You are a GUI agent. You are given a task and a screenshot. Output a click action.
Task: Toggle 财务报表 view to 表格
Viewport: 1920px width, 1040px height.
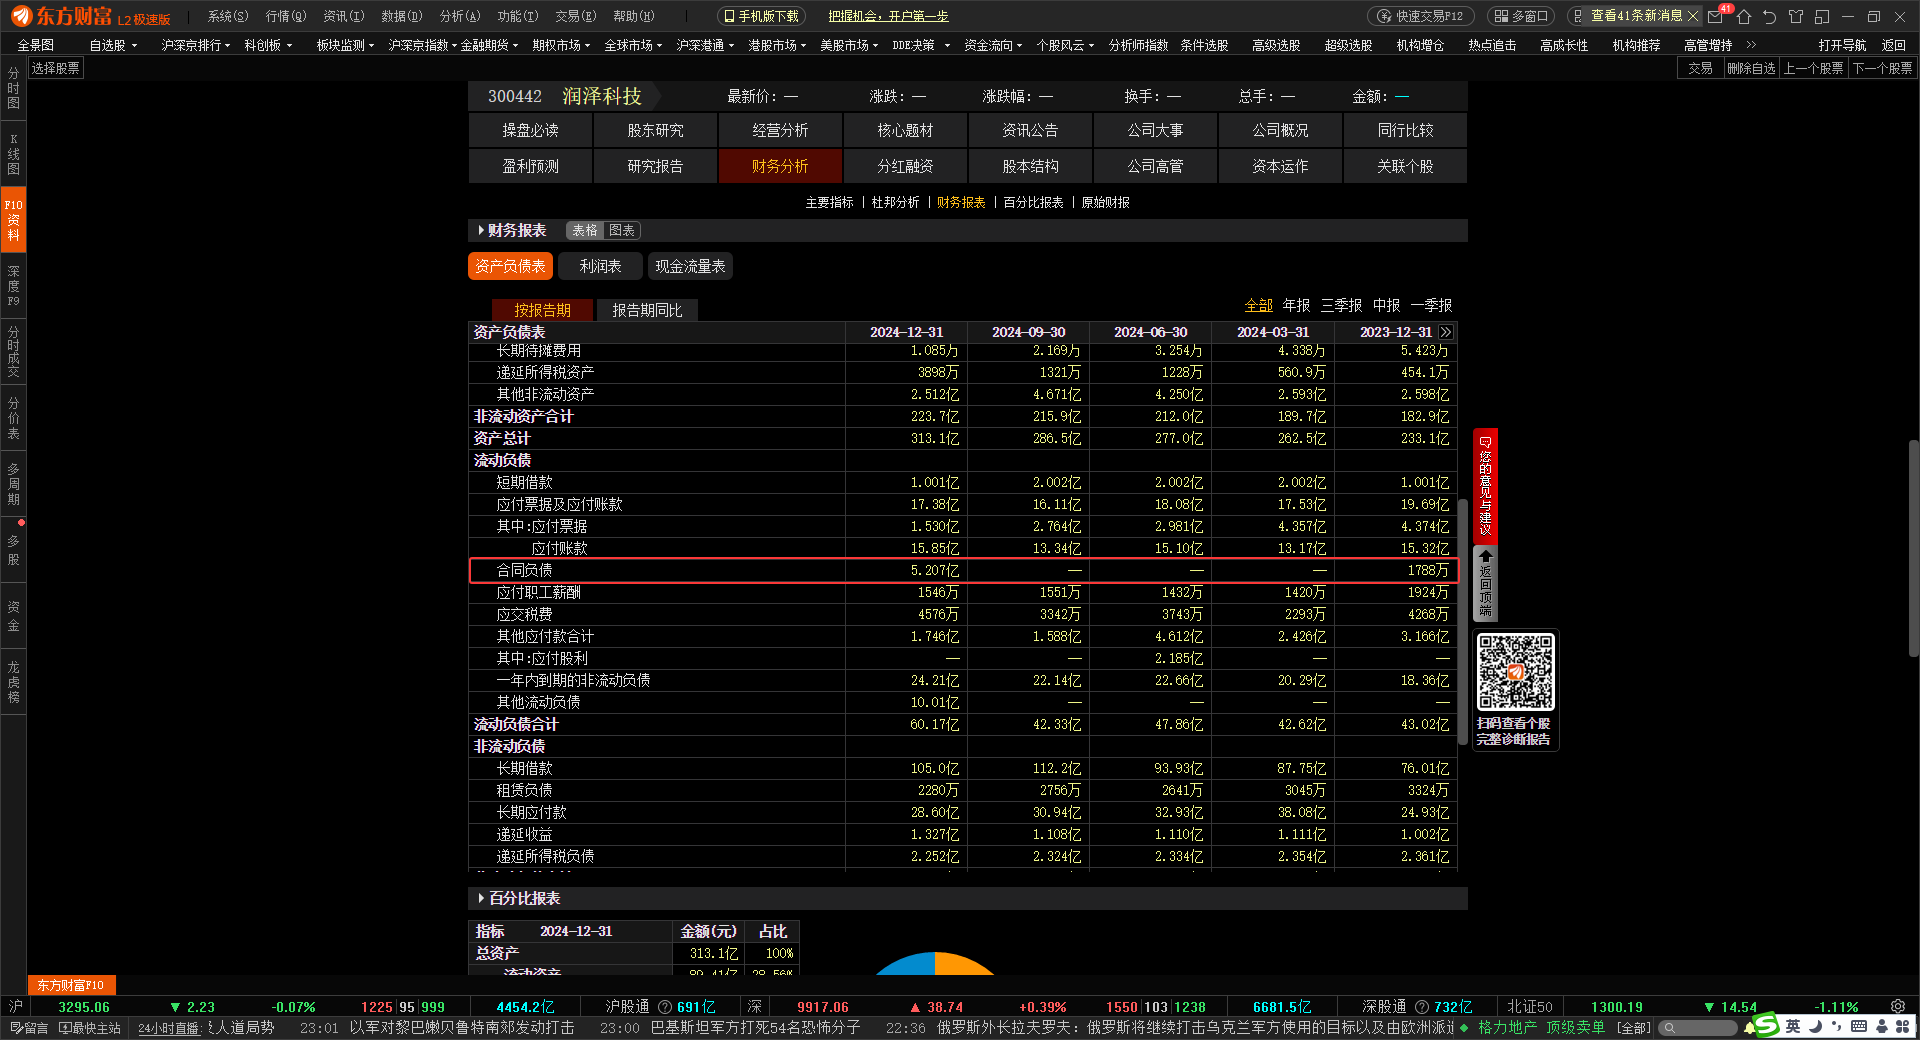585,231
